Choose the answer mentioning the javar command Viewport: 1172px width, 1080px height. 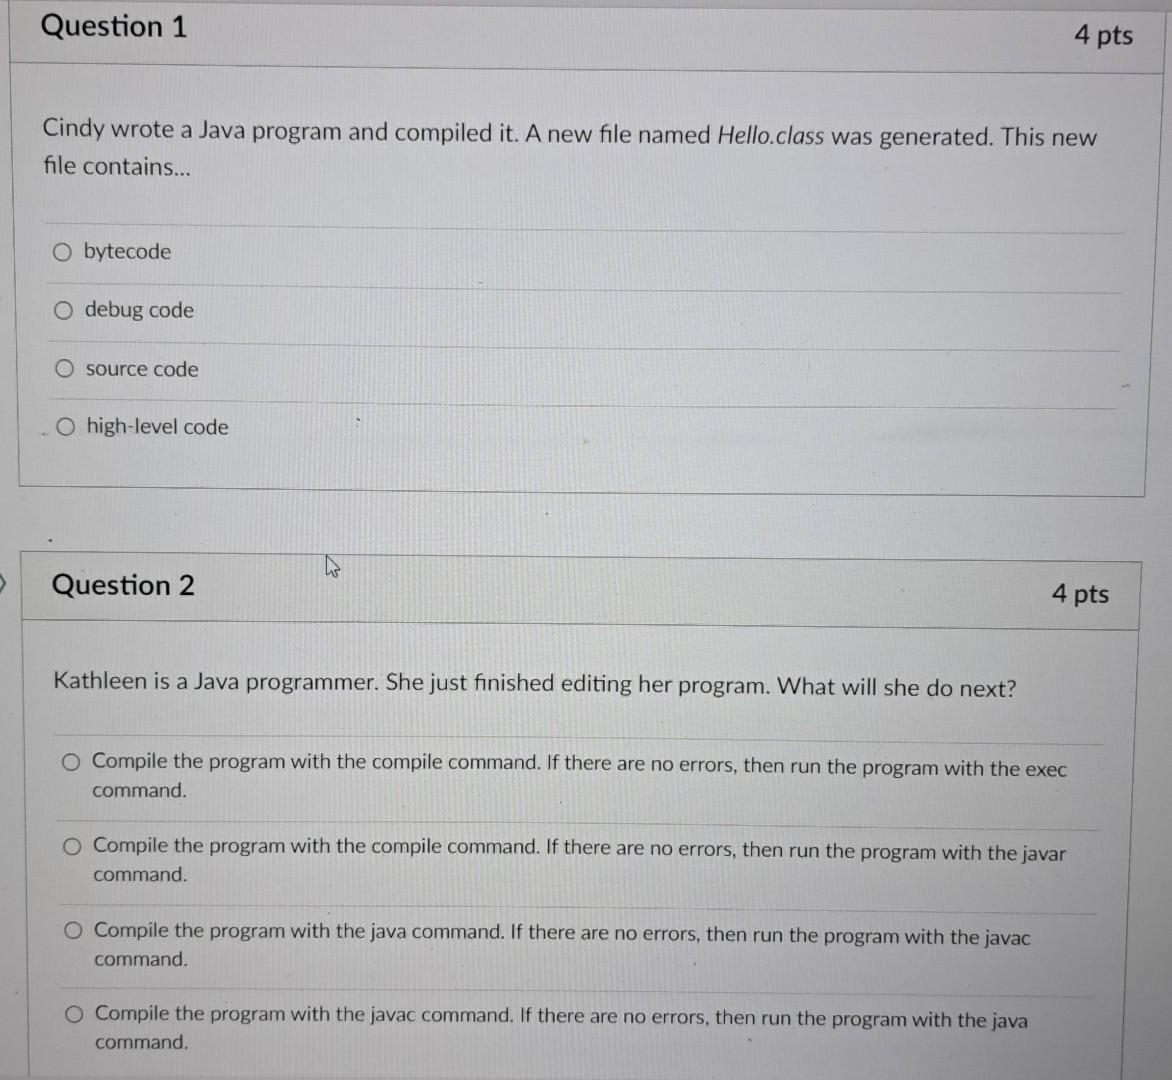72,846
